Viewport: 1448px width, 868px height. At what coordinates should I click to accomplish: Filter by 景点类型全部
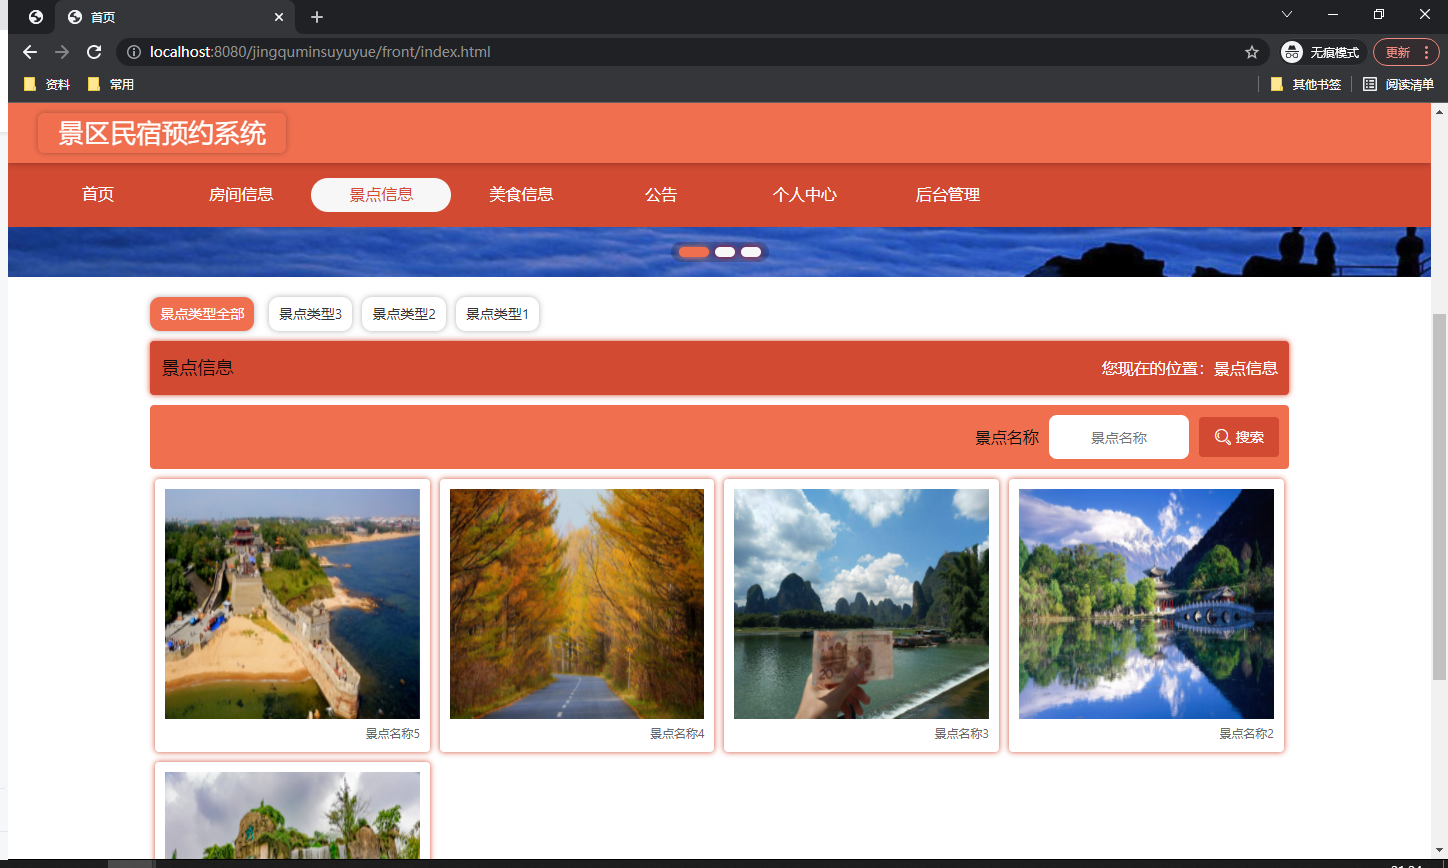[x=202, y=314]
